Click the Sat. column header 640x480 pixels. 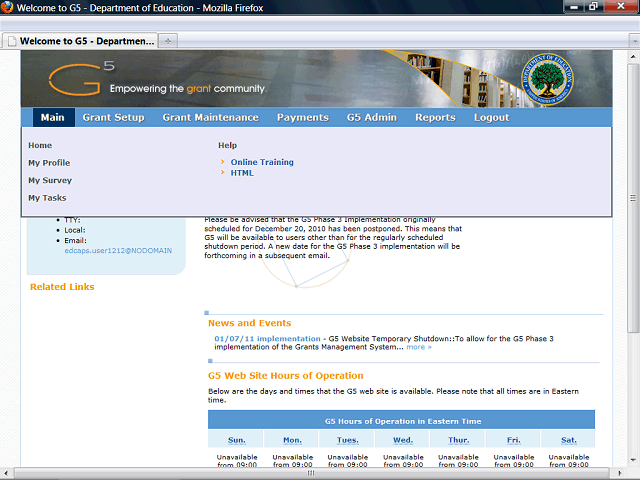click(x=569, y=440)
